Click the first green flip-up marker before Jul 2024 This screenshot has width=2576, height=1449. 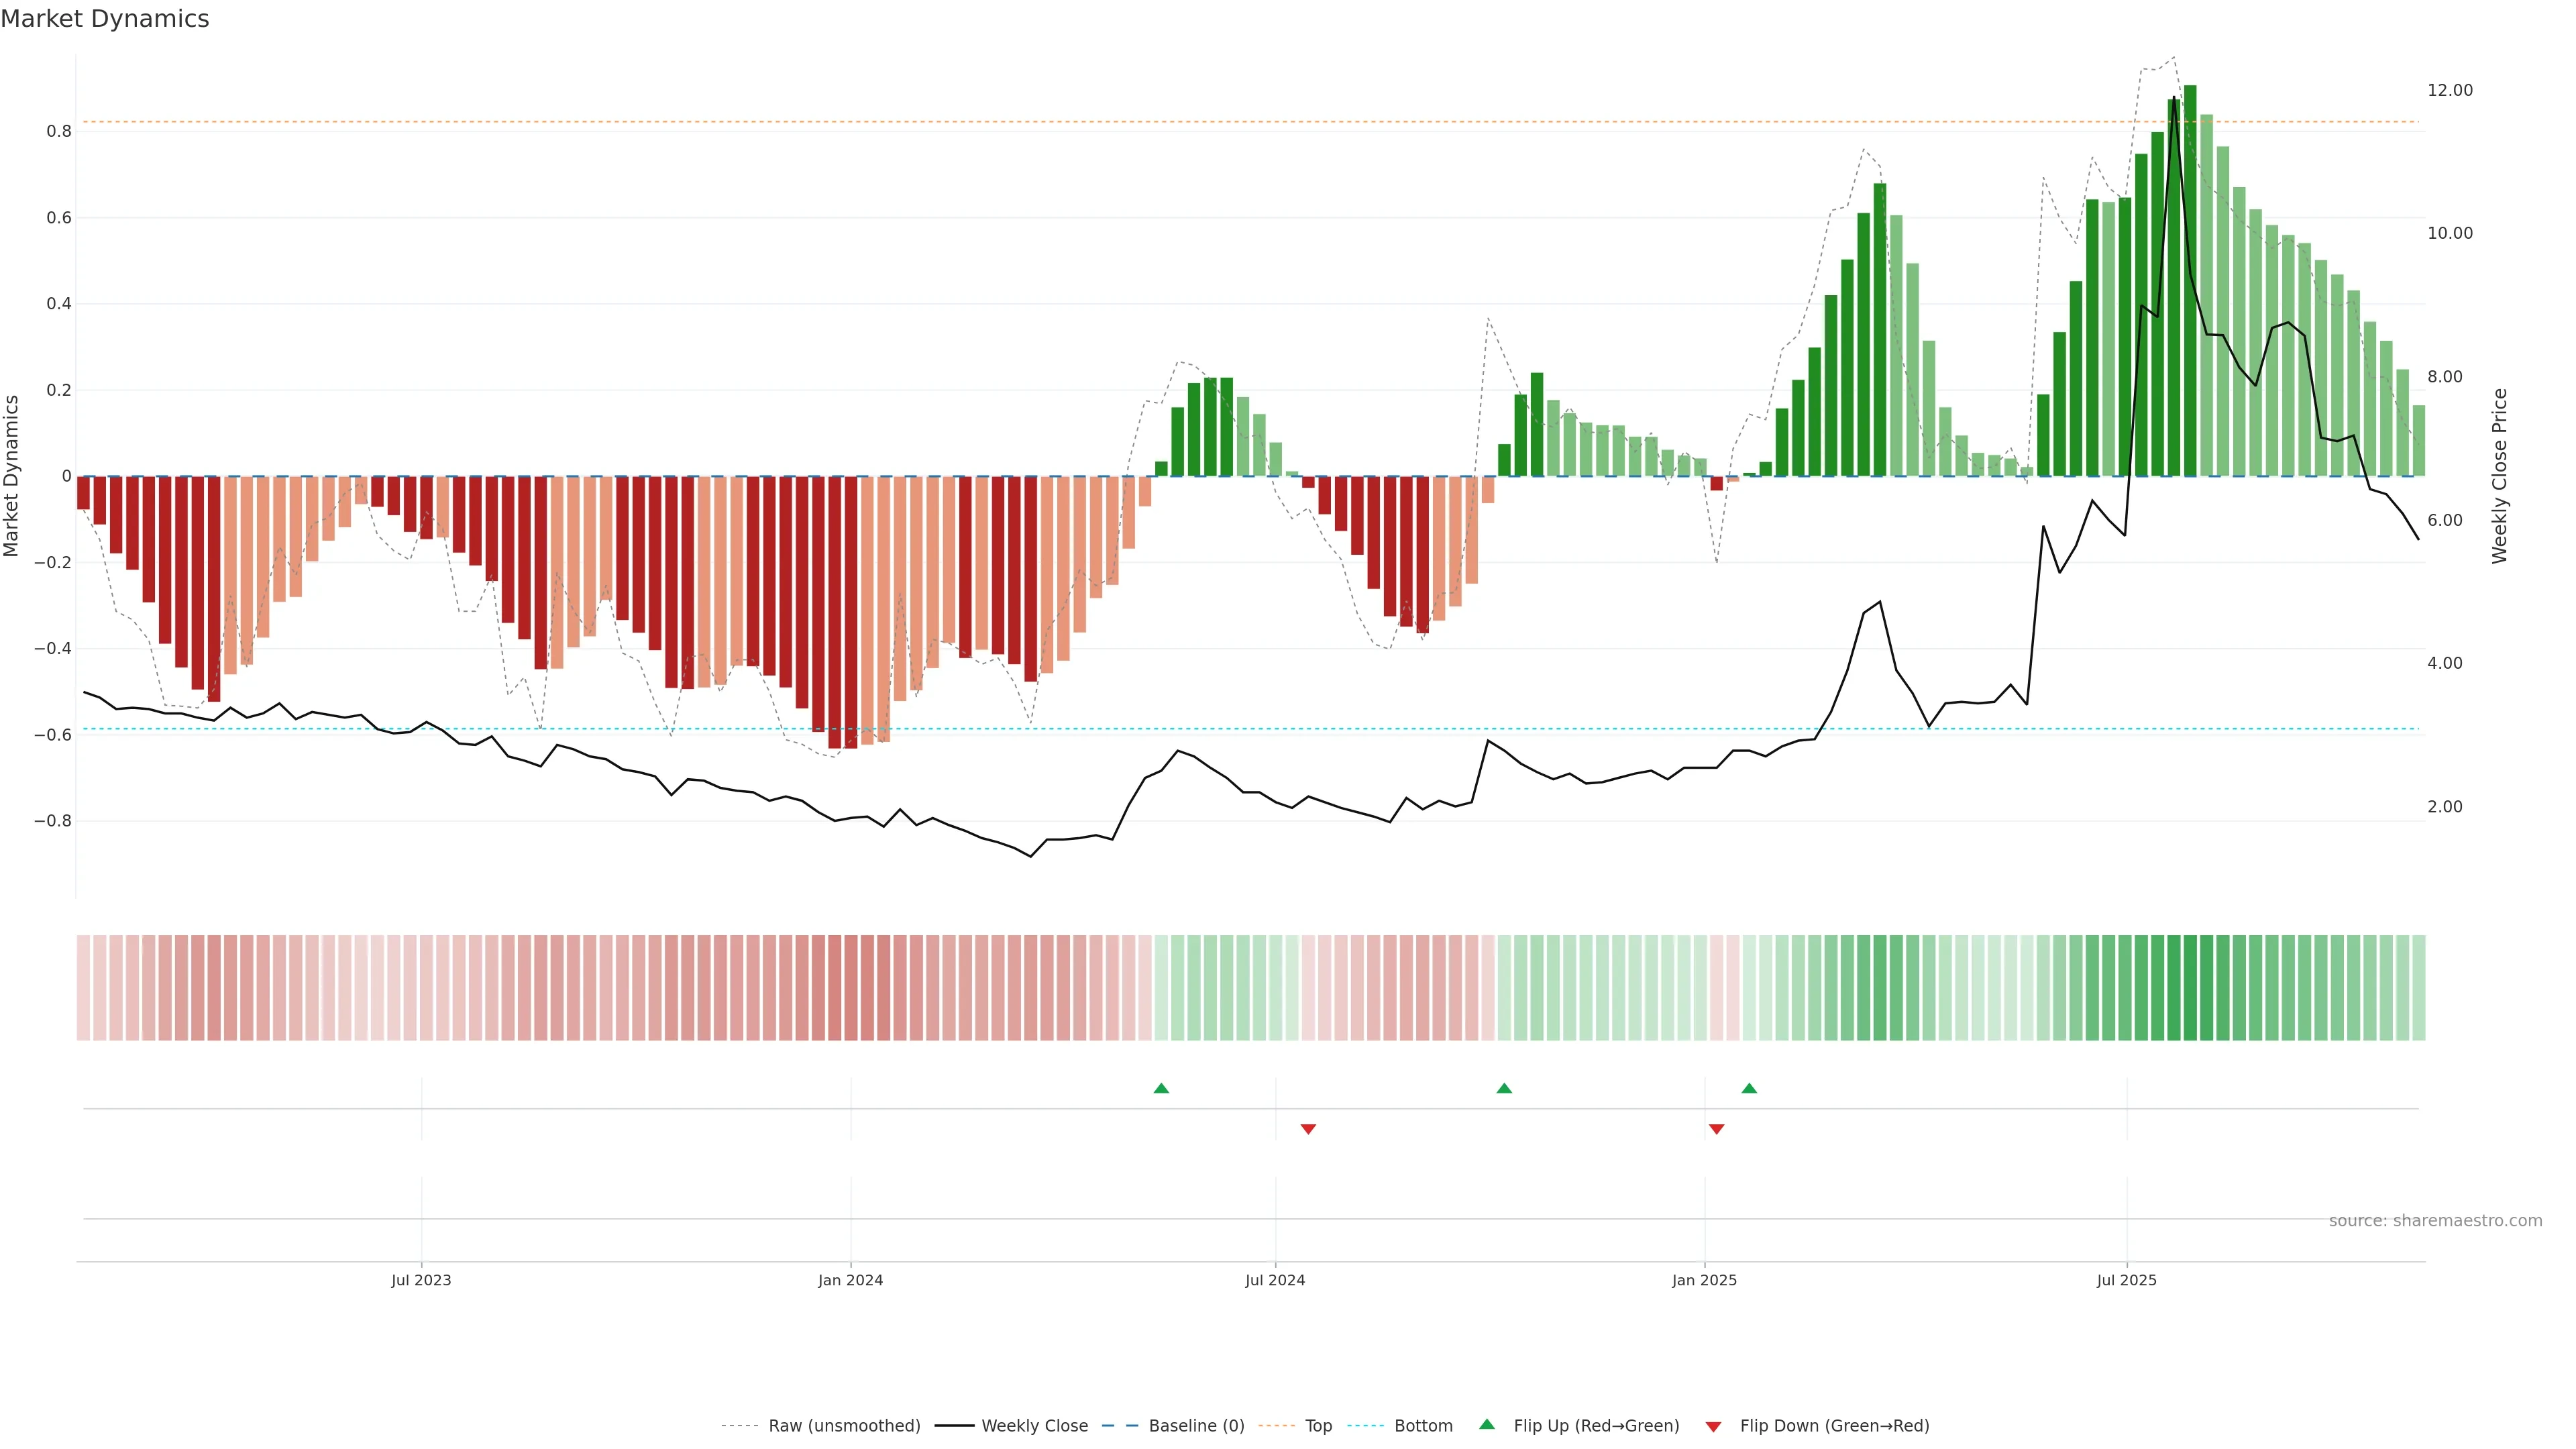pyautogui.click(x=1161, y=1088)
